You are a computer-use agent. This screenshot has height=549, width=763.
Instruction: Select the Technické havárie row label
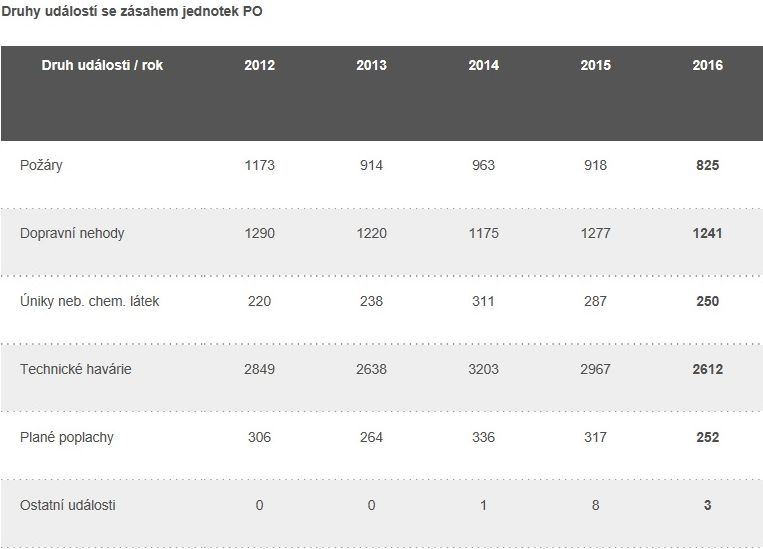(75, 369)
